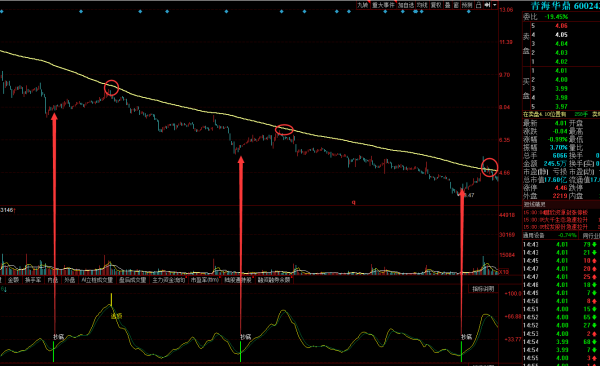Select buy level 3 price 3.99
Screen dimensions: 600x366
click(561, 89)
